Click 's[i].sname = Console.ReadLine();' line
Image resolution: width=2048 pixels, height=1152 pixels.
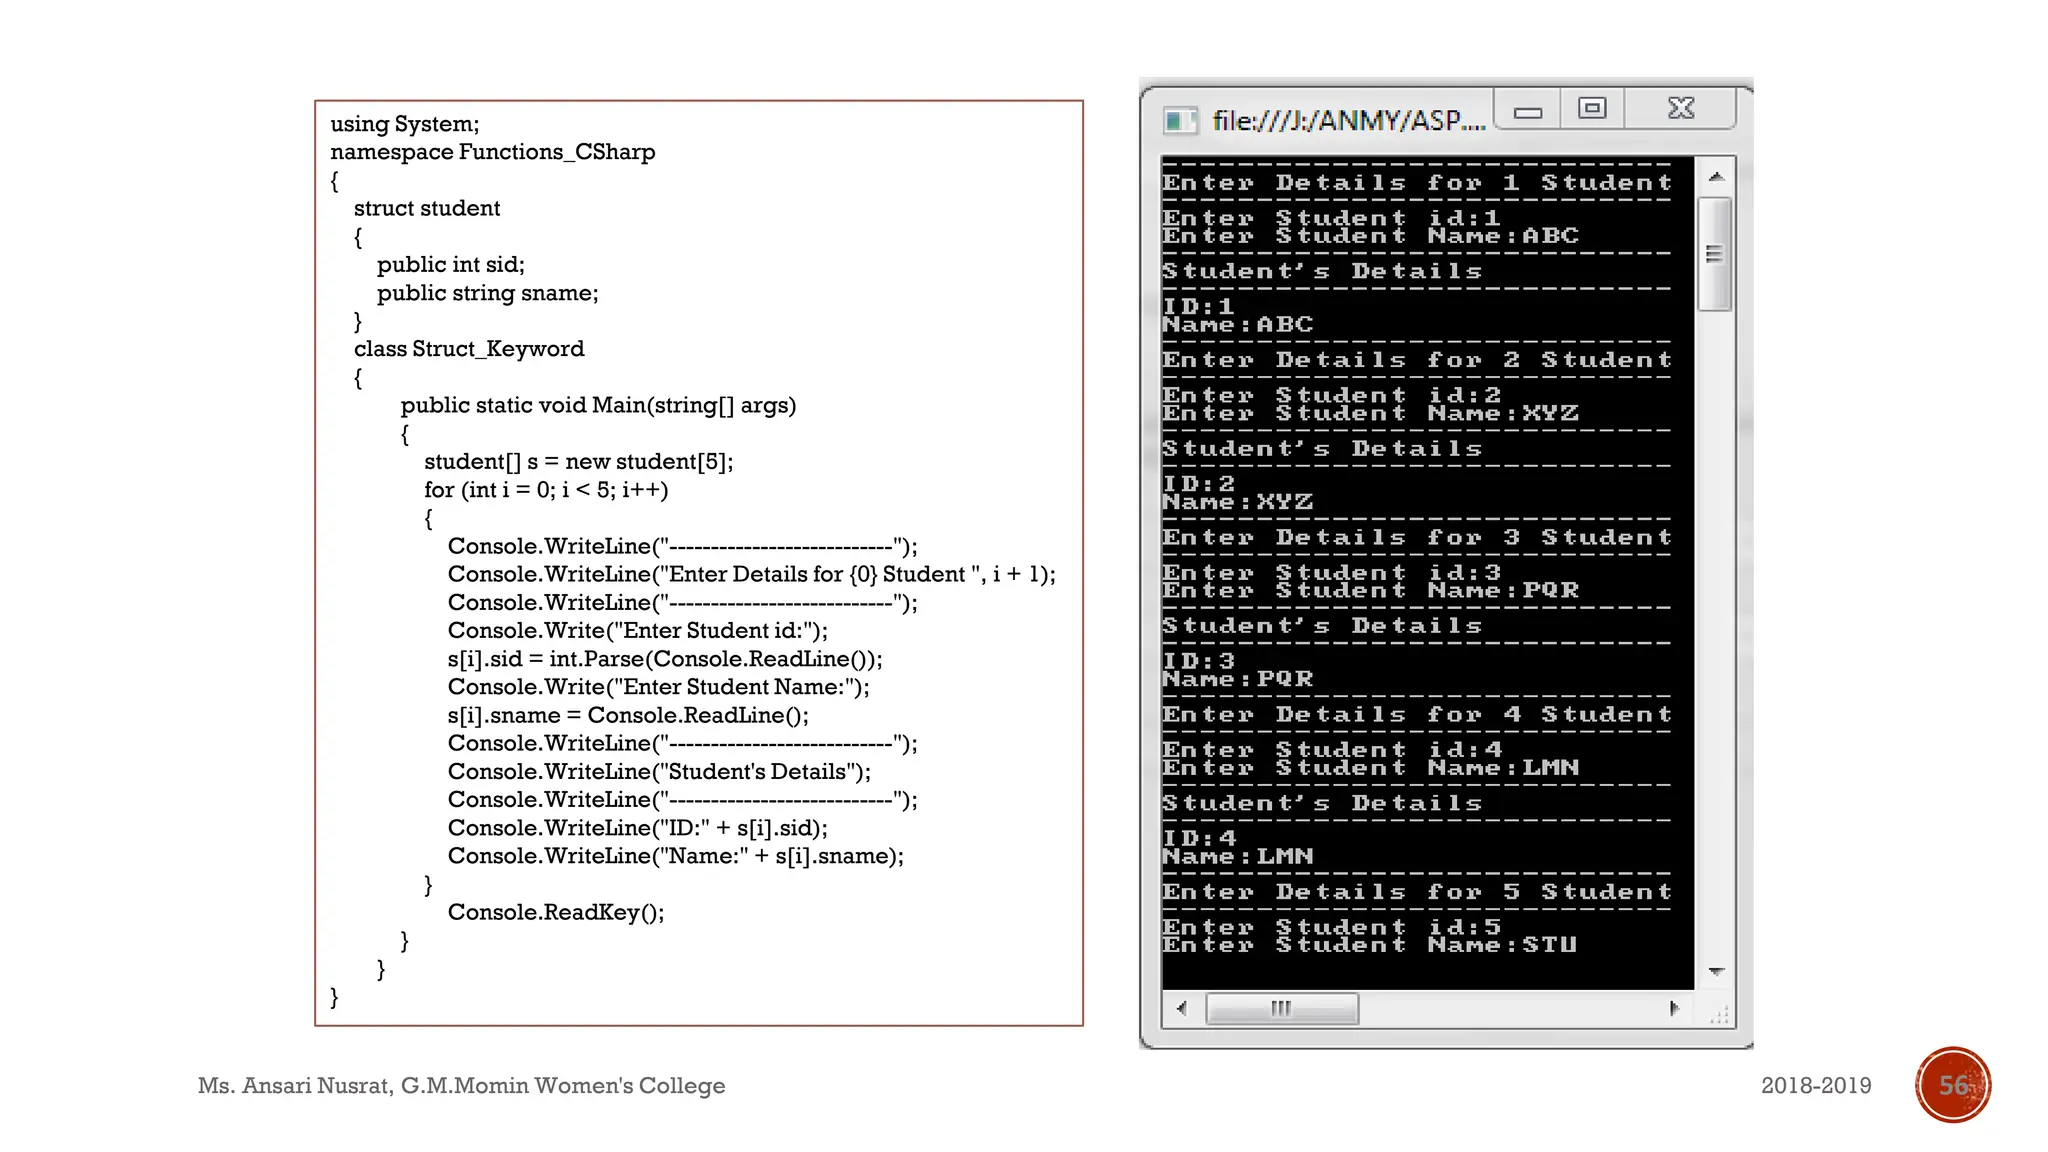pos(628,715)
